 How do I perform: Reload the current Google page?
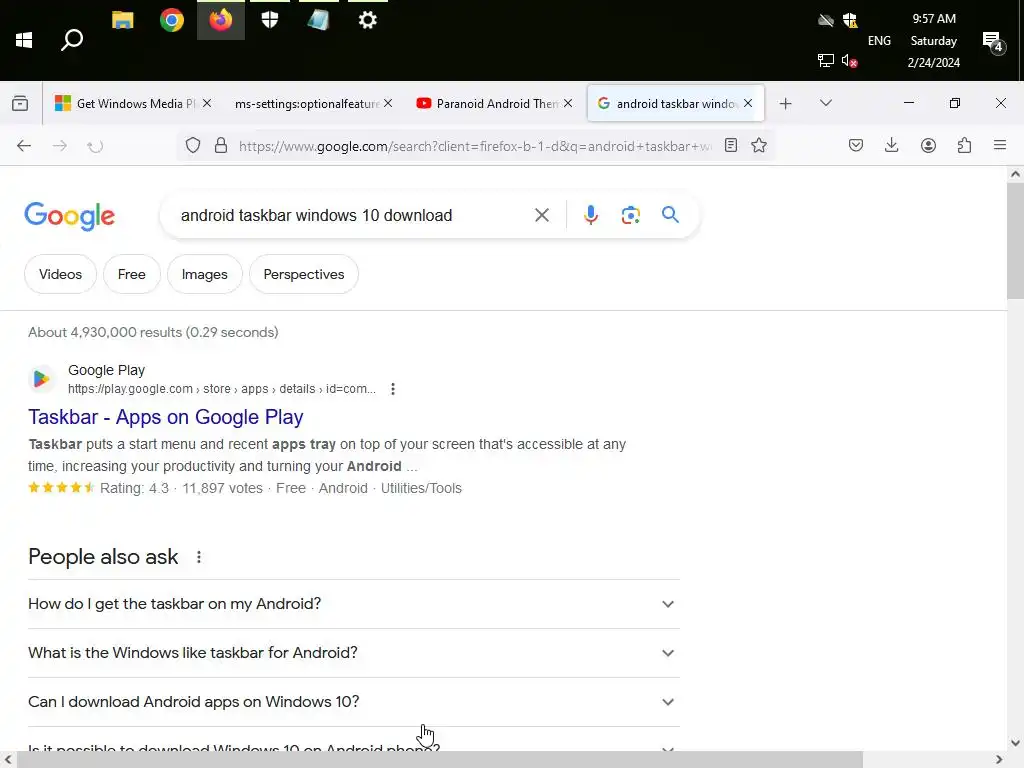point(95,146)
